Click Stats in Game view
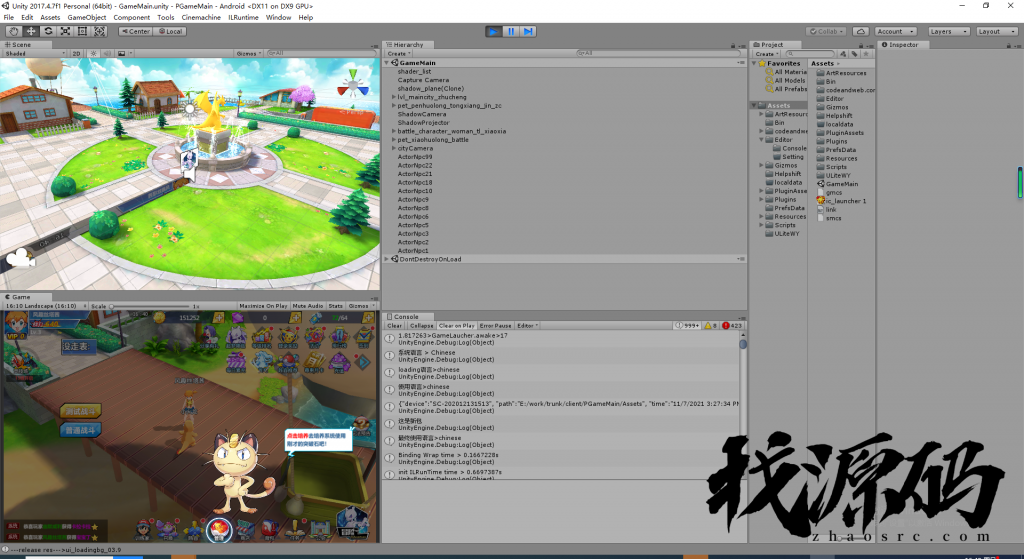This screenshot has height=559, width=1024. tap(336, 306)
